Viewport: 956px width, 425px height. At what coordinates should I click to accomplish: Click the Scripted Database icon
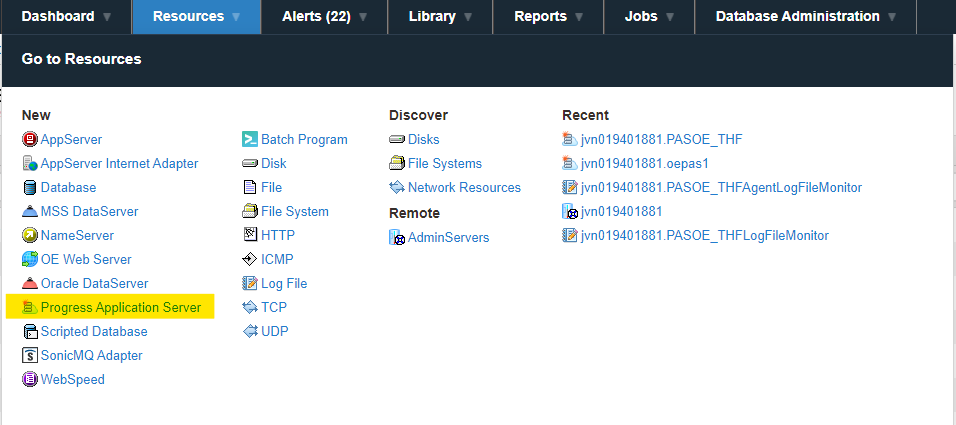coord(30,332)
